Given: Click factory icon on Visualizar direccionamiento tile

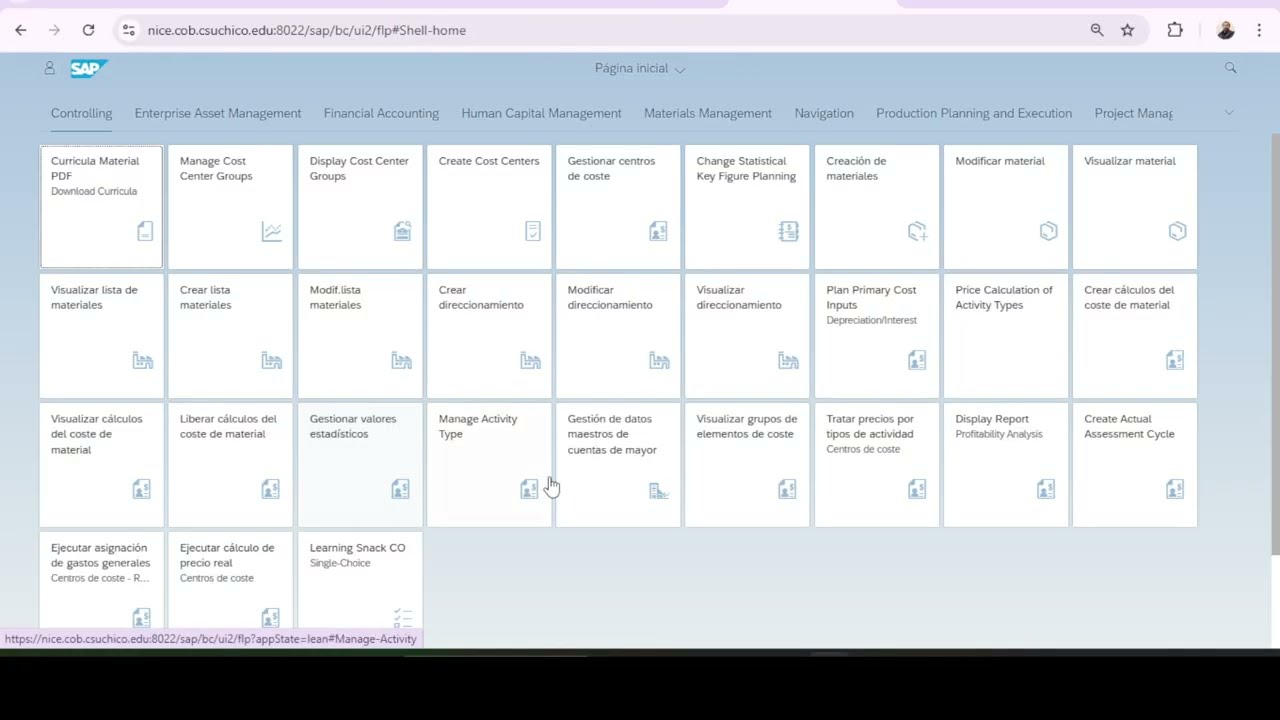Looking at the screenshot, I should coord(789,361).
